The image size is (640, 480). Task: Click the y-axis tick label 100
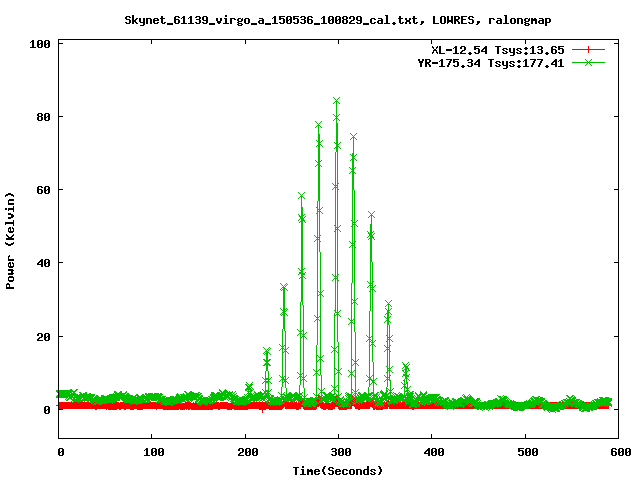coord(40,44)
